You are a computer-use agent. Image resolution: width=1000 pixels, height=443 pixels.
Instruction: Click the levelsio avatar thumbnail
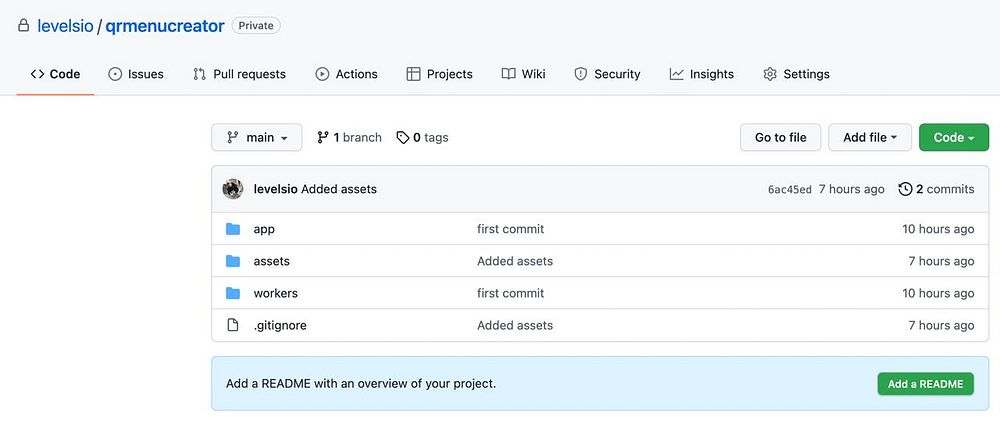[x=233, y=189]
